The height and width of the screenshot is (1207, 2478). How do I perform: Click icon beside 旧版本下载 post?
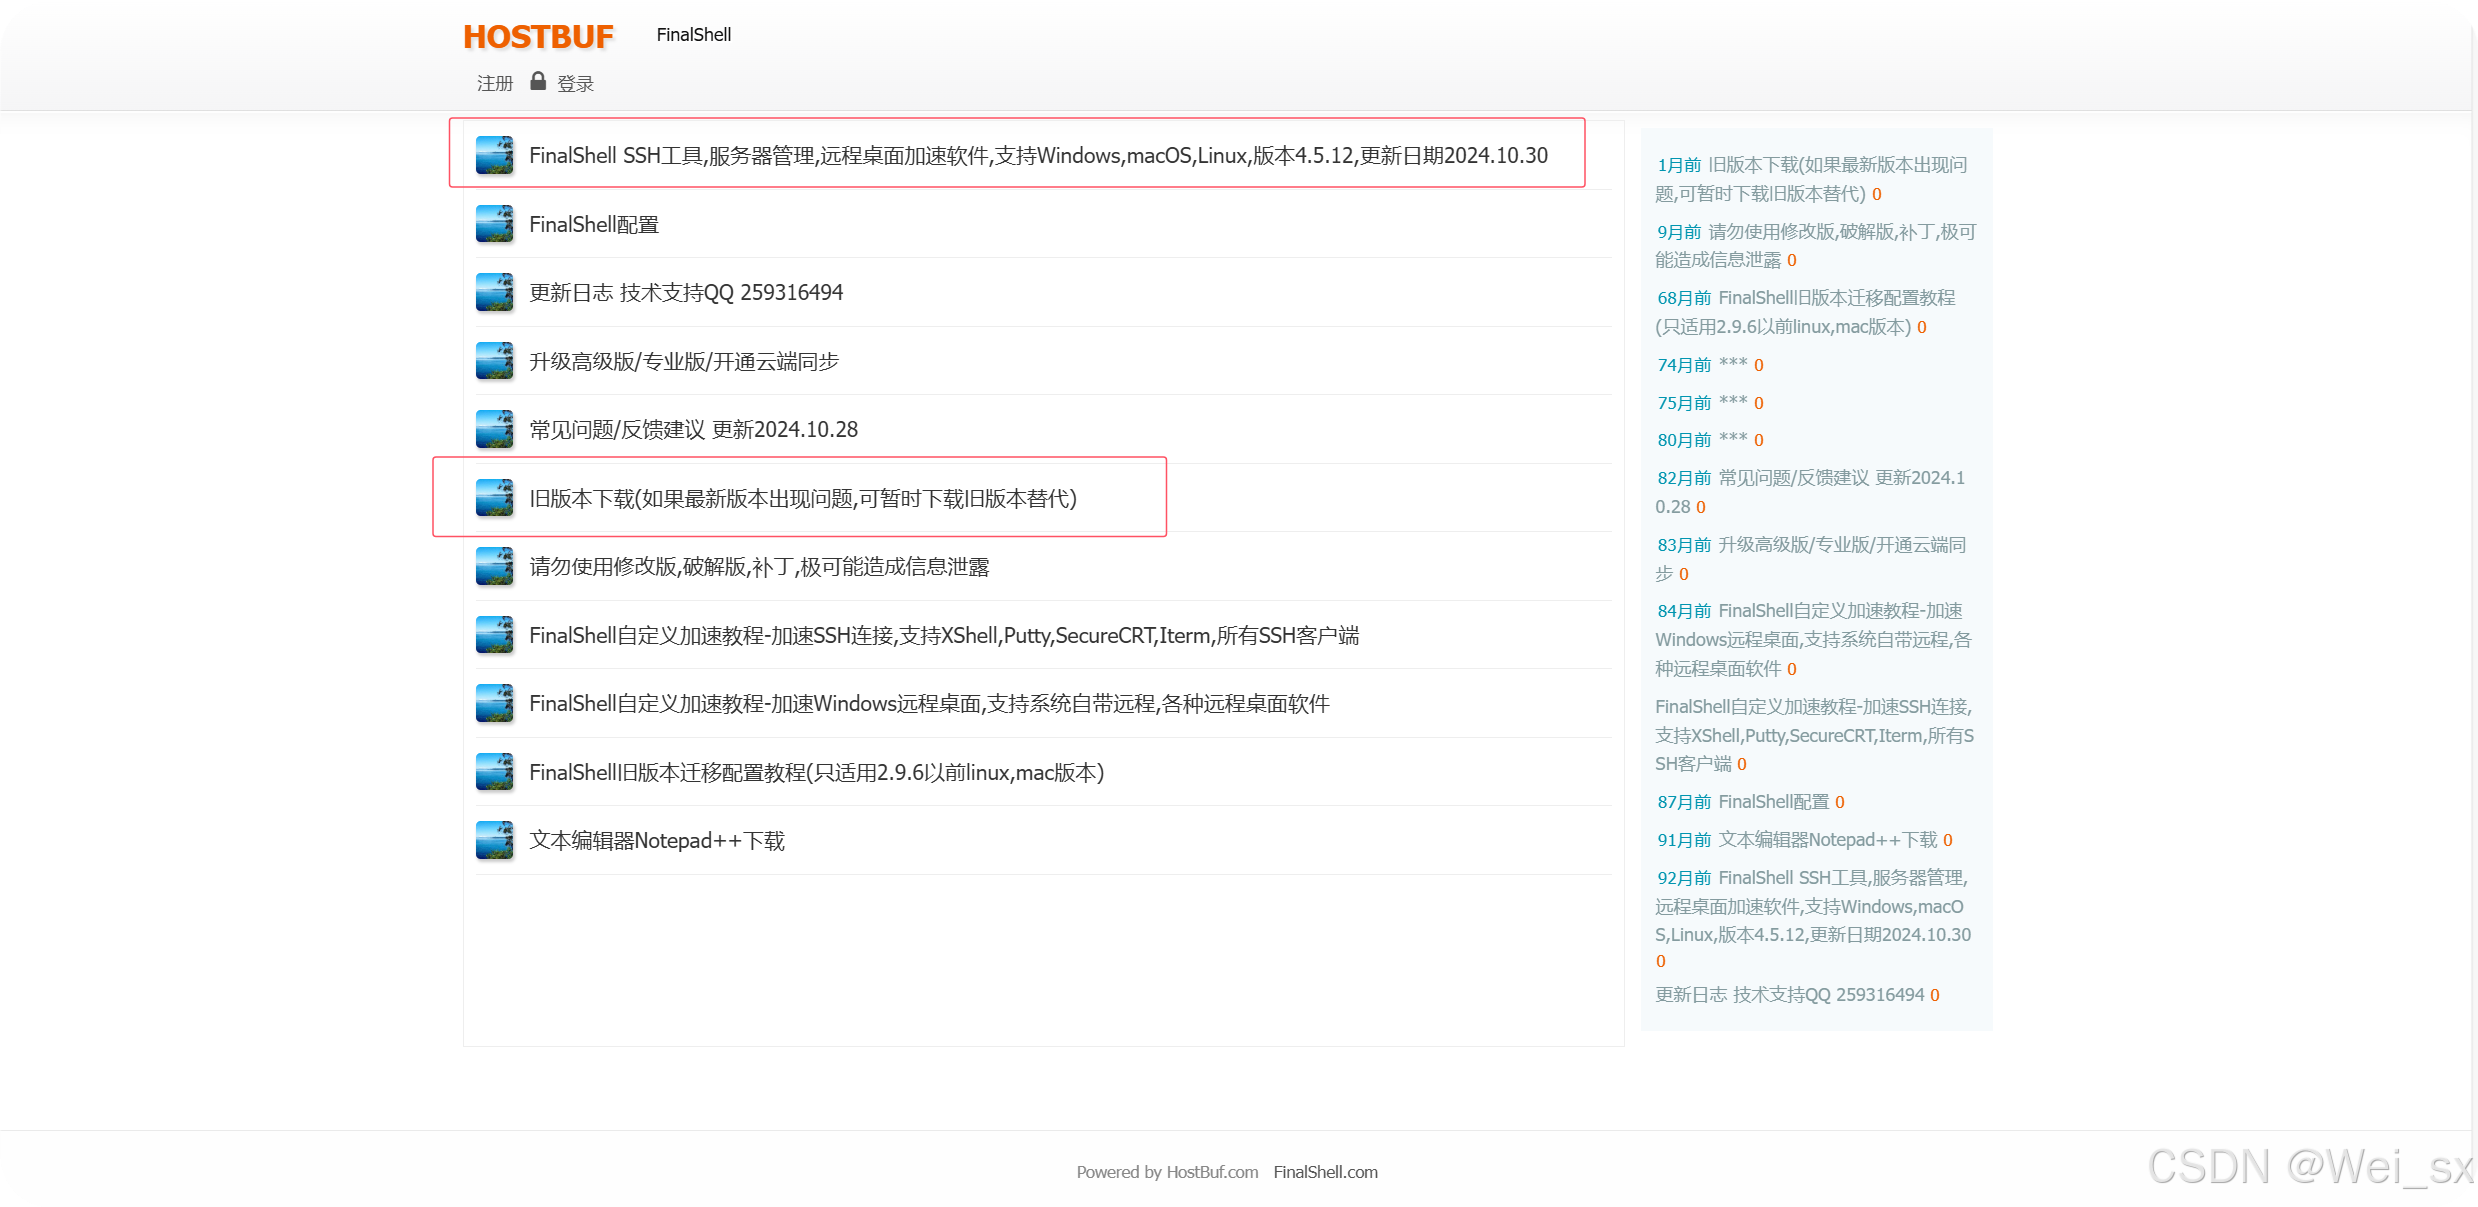pos(495,498)
